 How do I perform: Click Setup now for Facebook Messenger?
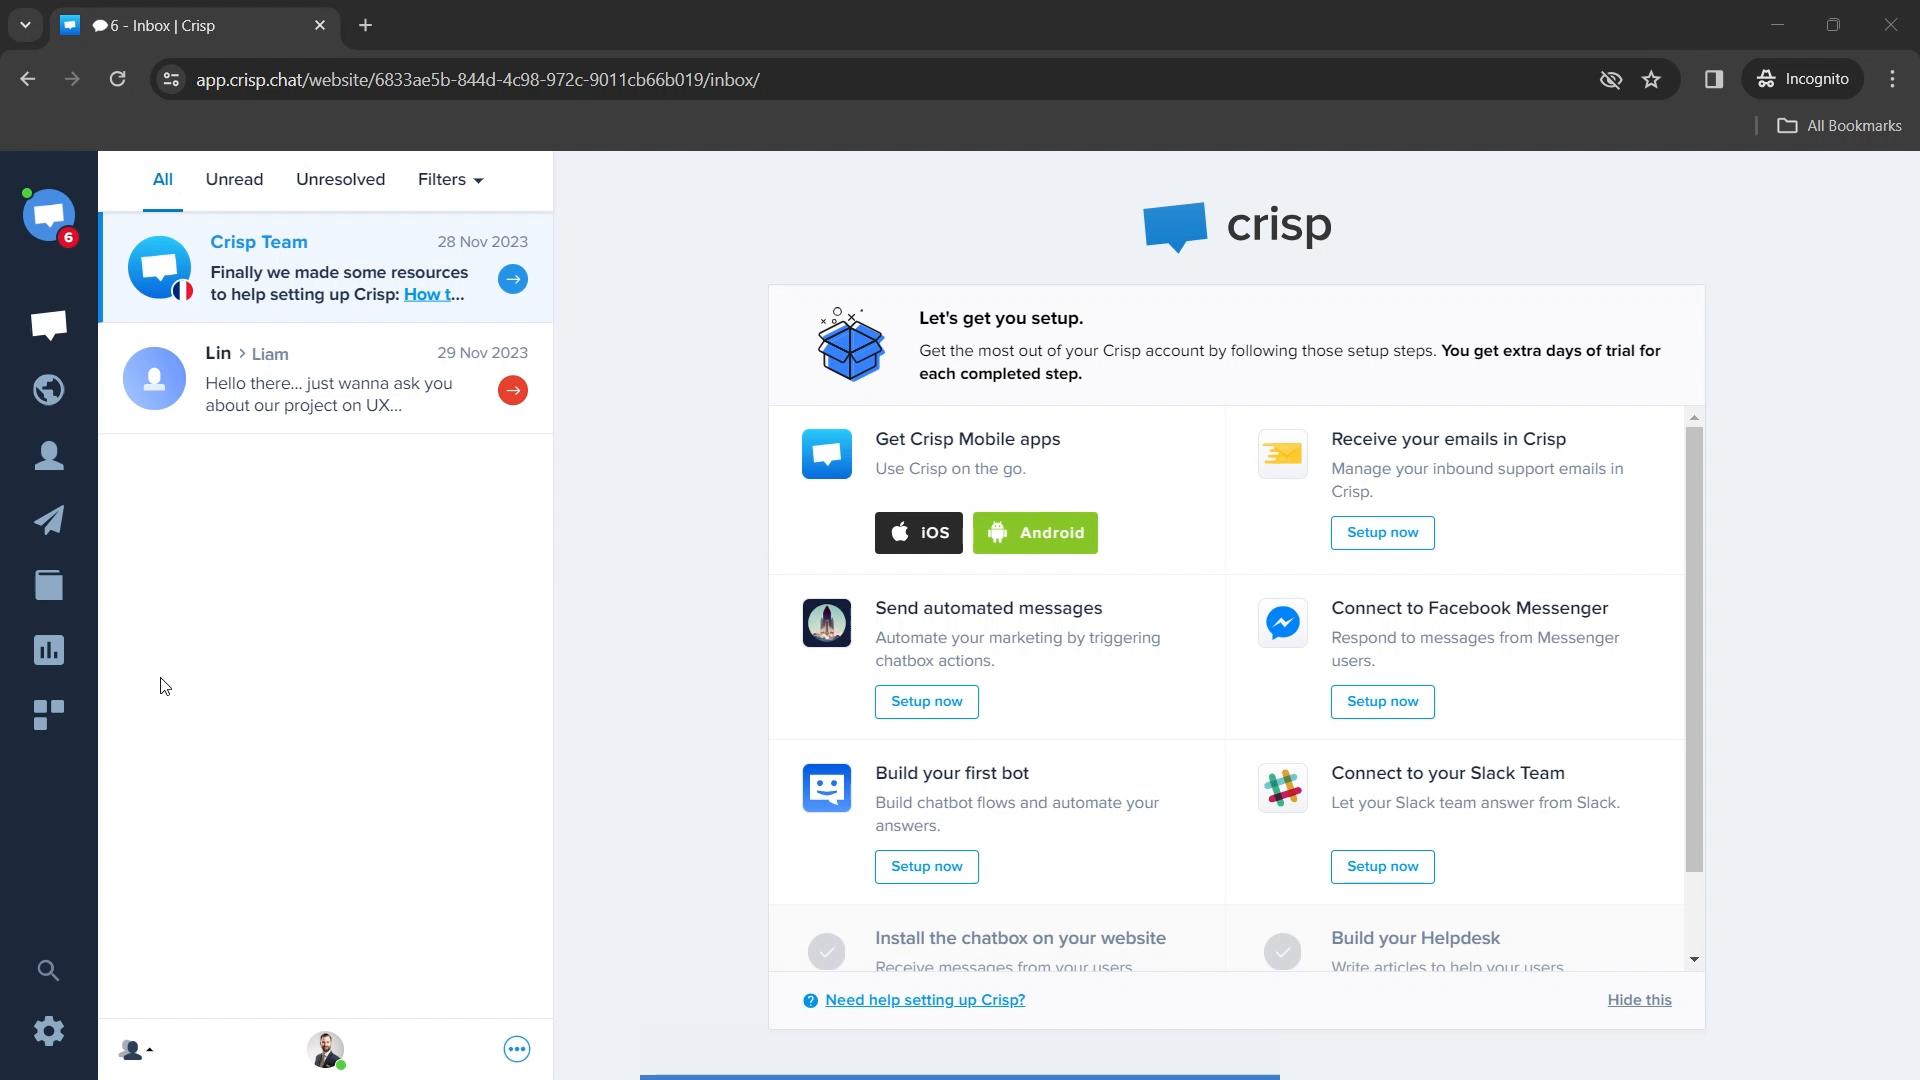(1382, 700)
